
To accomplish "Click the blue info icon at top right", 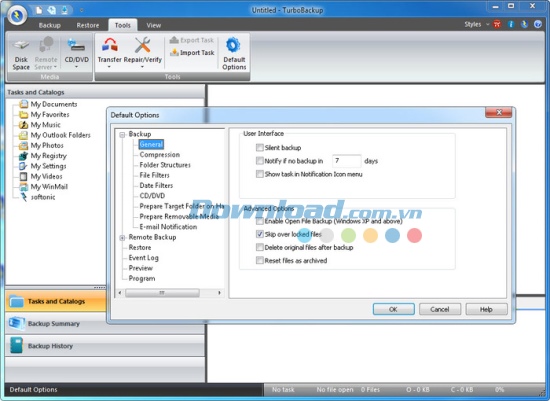I will click(511, 24).
